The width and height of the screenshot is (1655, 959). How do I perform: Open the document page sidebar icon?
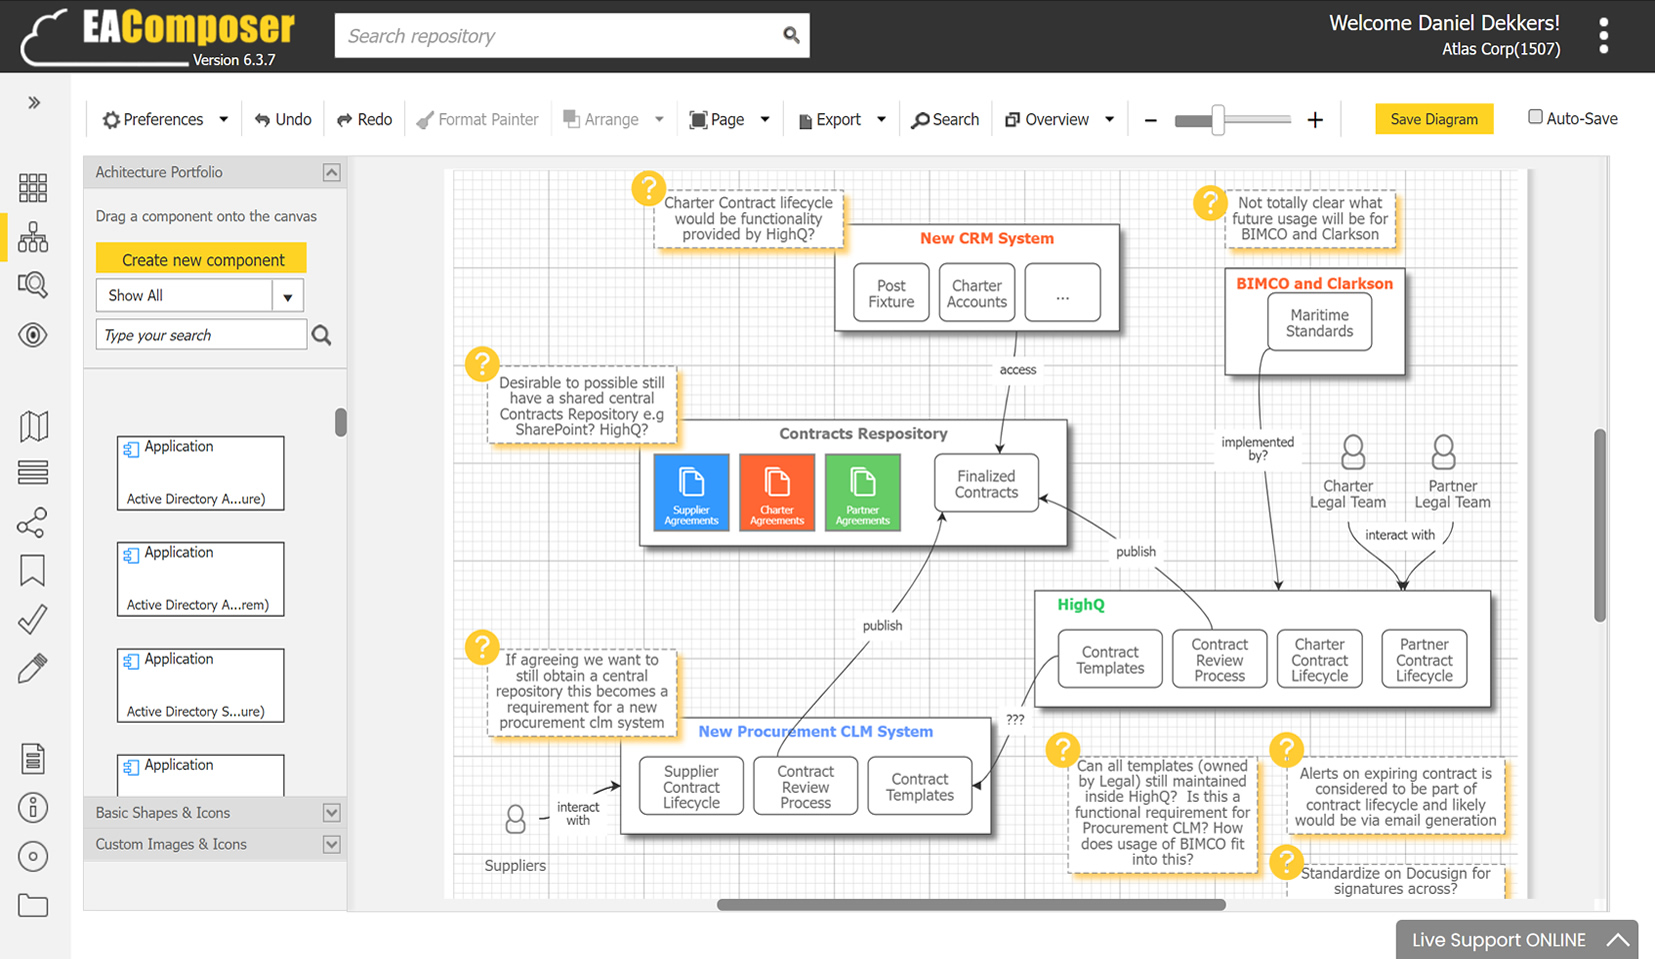pyautogui.click(x=33, y=759)
